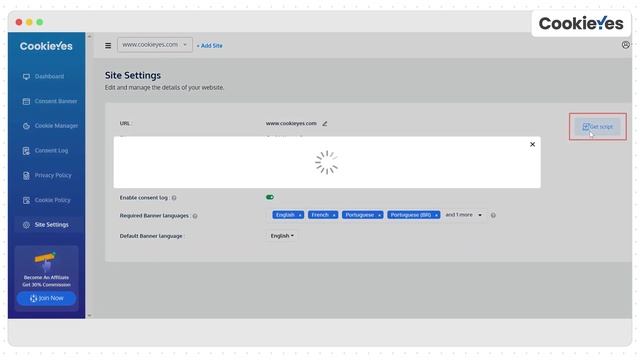Remove the French language tag

pos(334,215)
